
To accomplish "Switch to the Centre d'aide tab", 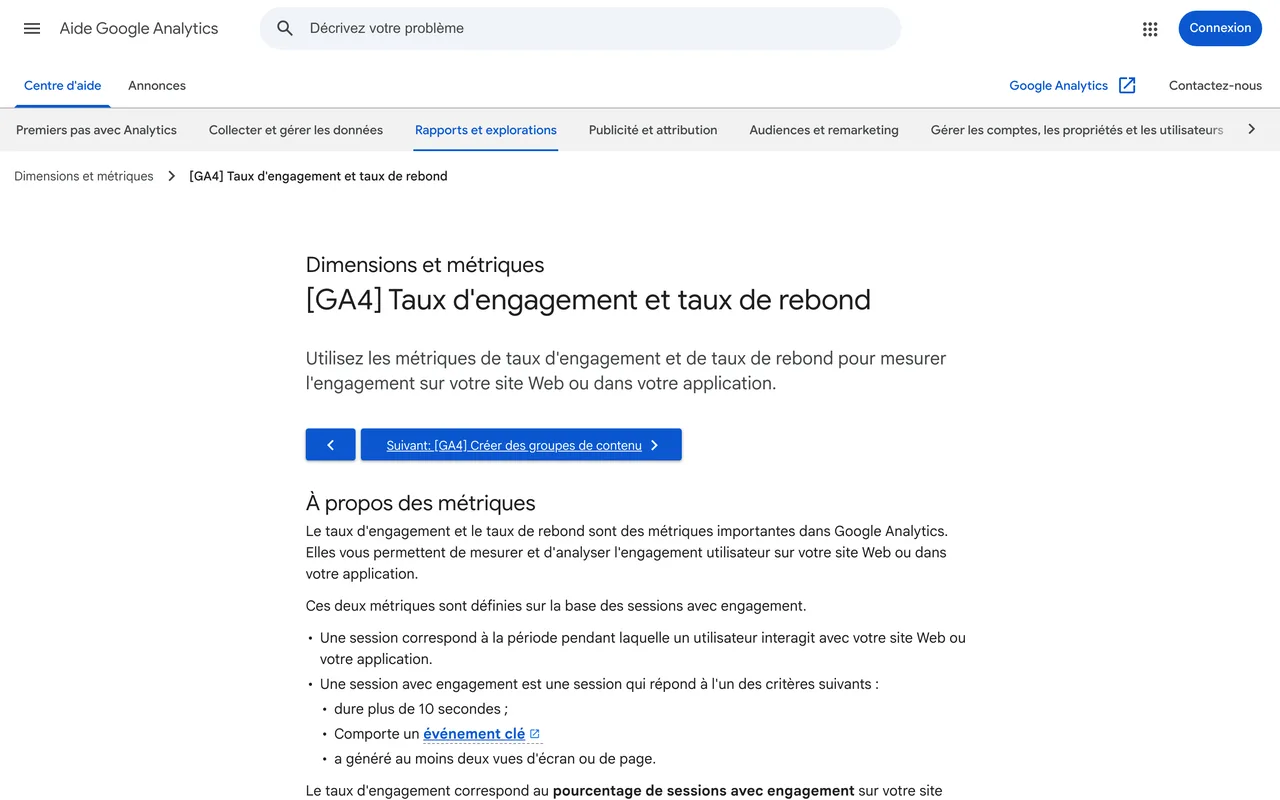I will (x=63, y=86).
